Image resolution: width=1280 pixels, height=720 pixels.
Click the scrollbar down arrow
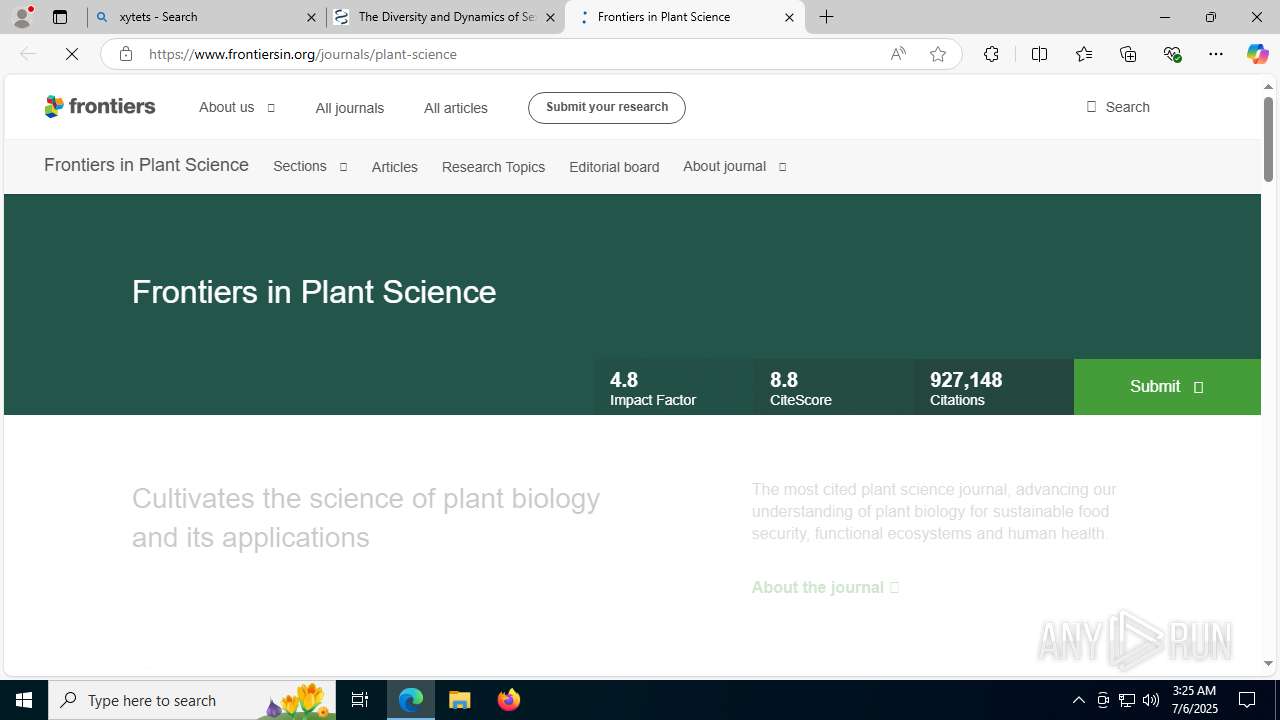pyautogui.click(x=1268, y=663)
